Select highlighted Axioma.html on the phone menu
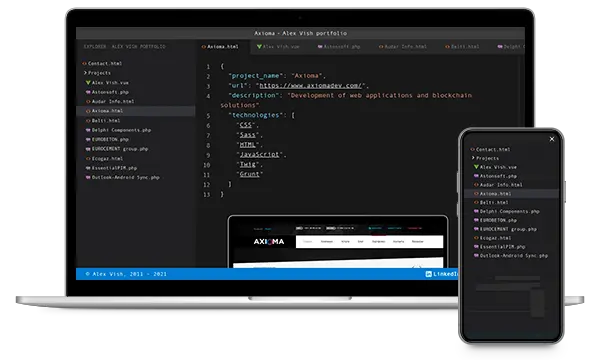600x360 pixels. click(x=511, y=194)
